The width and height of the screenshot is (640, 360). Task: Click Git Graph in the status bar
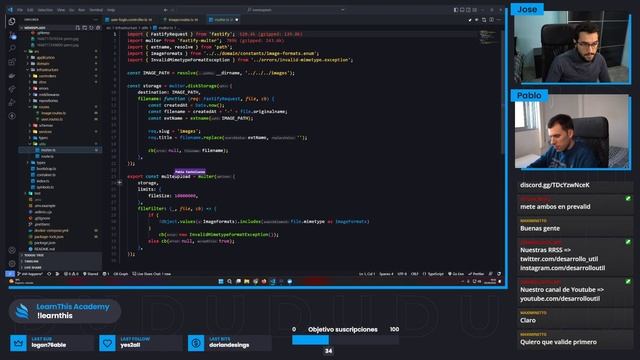coord(121,274)
